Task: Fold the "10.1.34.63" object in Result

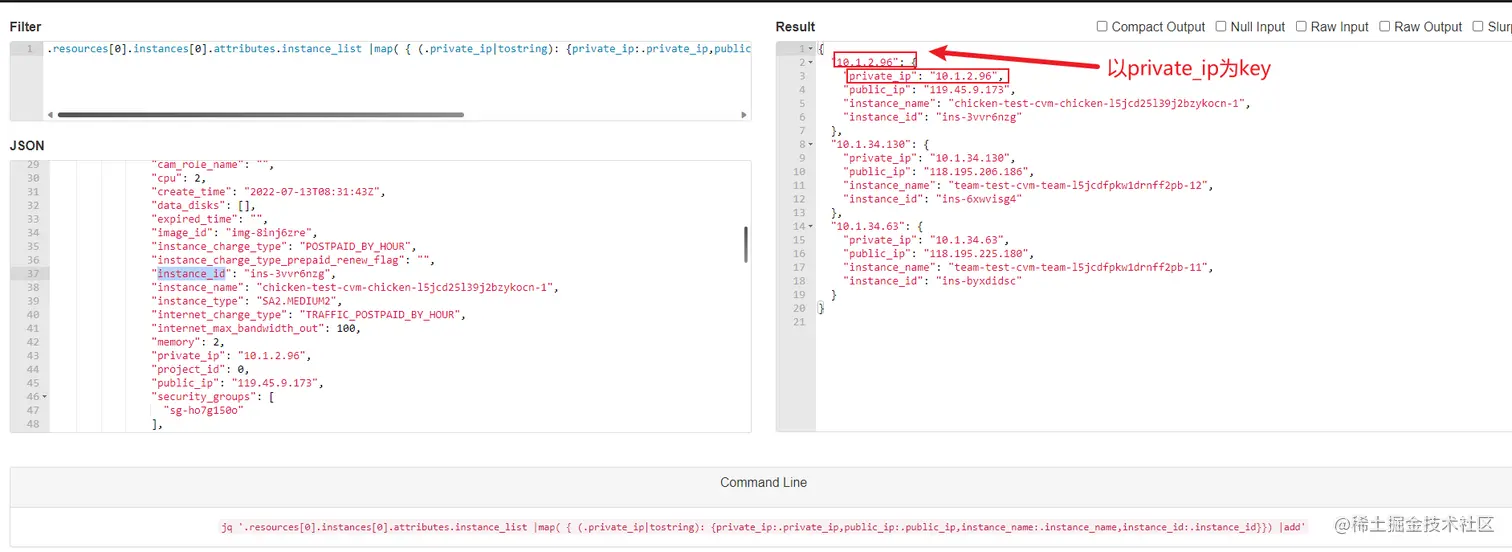Action: point(811,226)
